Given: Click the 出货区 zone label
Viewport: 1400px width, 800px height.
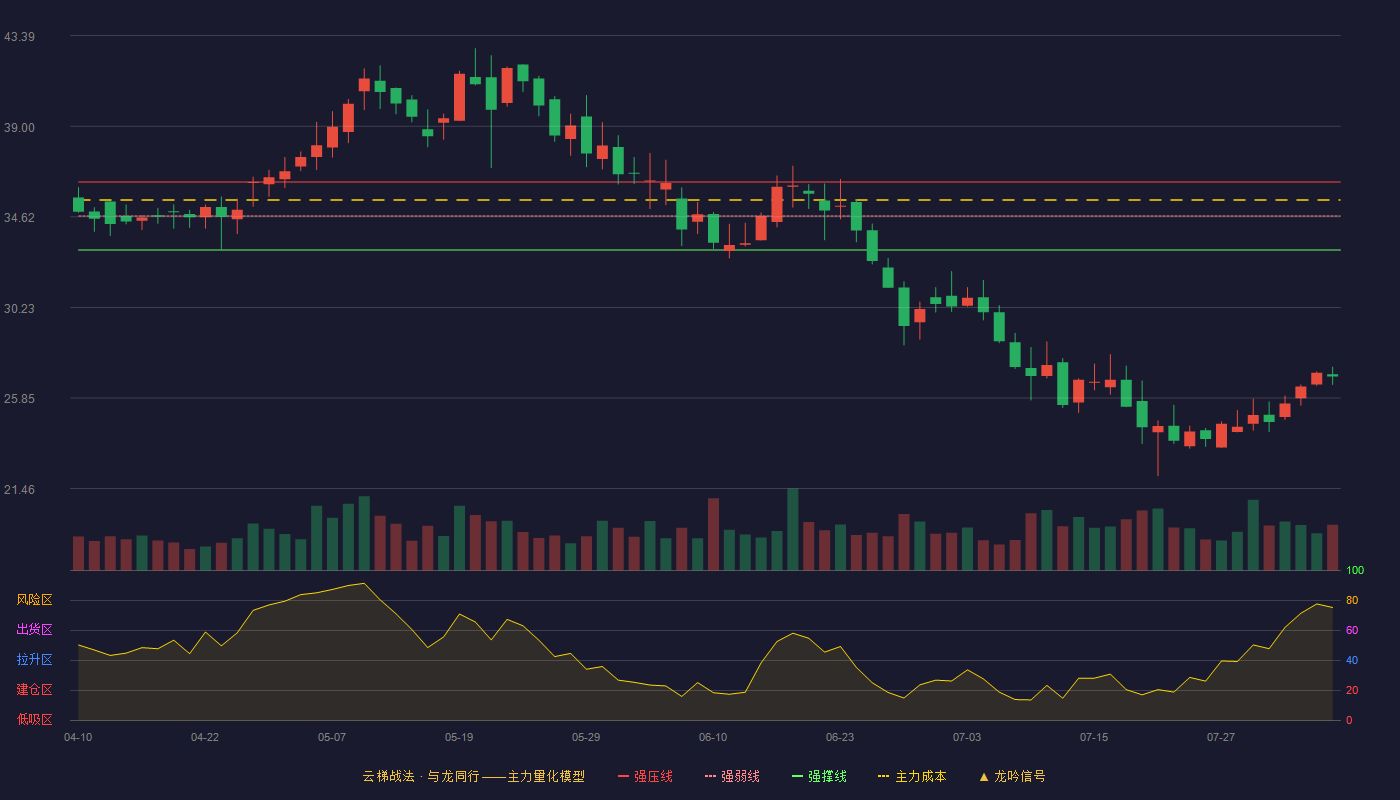Looking at the screenshot, I should pos(34,630).
